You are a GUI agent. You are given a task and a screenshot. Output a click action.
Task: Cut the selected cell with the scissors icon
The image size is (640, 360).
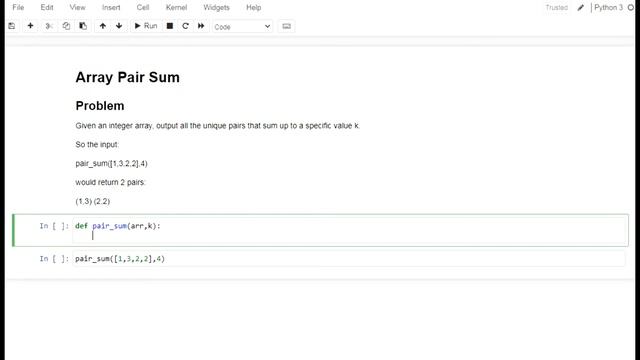49,26
